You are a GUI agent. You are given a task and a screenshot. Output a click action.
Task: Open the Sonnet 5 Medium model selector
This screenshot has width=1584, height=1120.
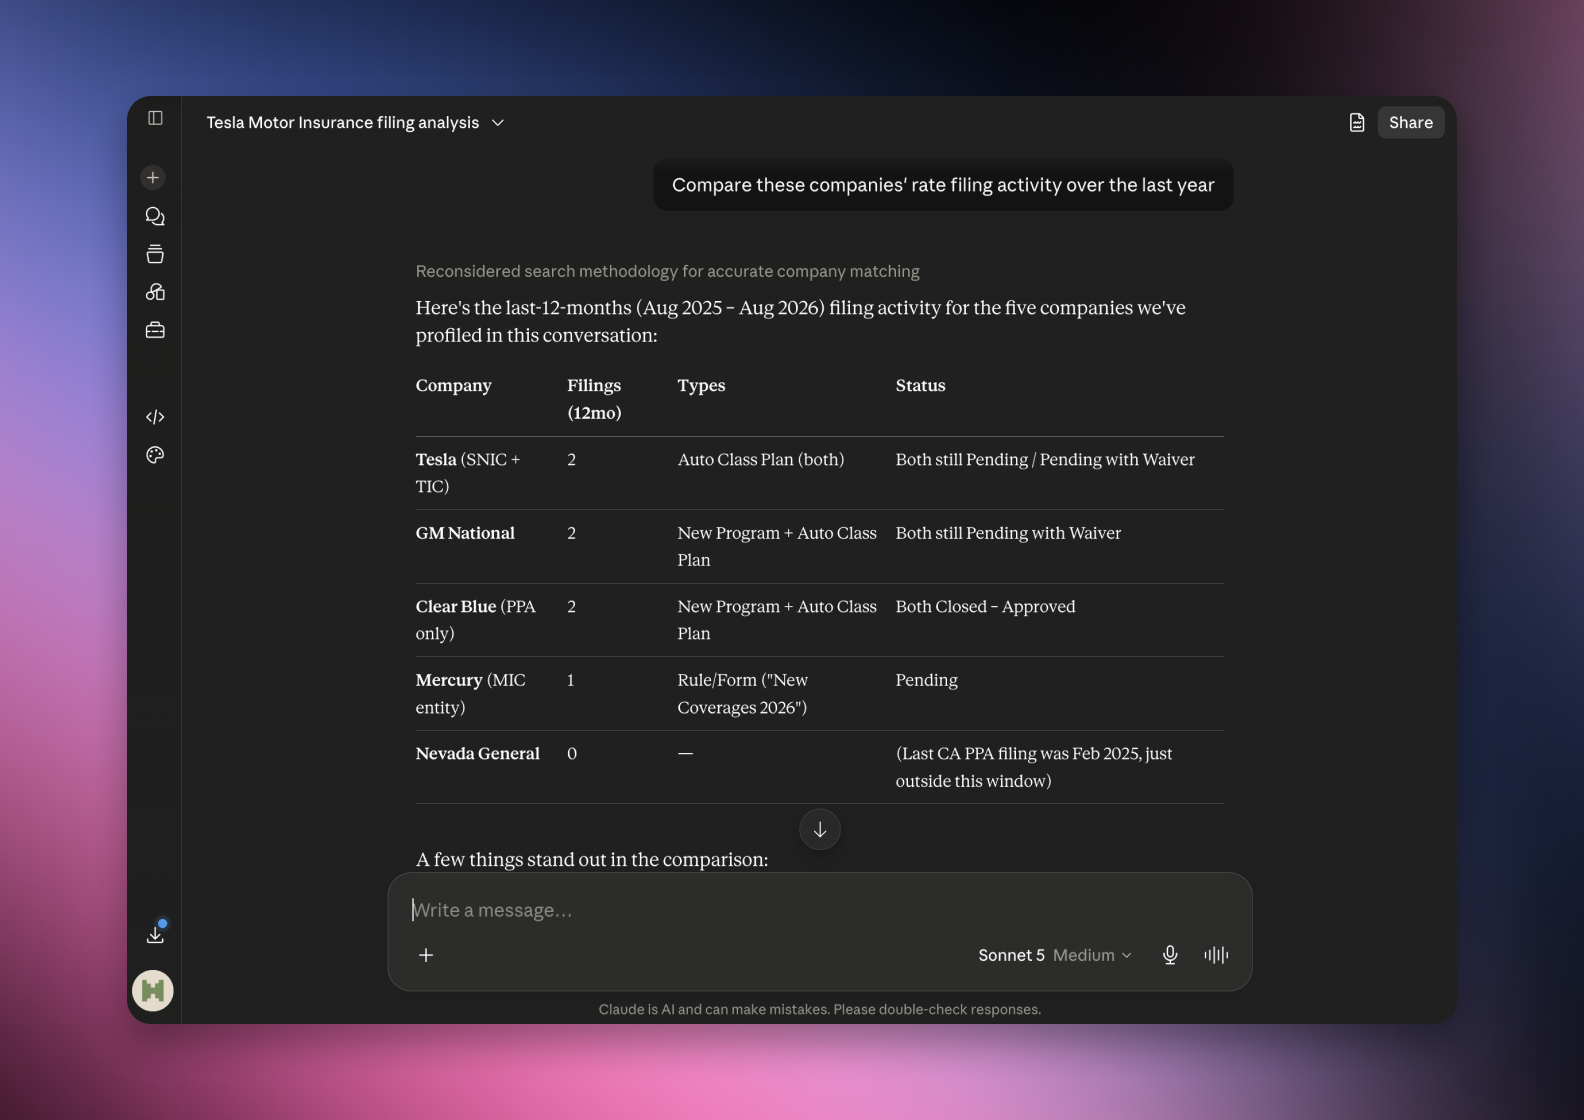[x=1055, y=955]
